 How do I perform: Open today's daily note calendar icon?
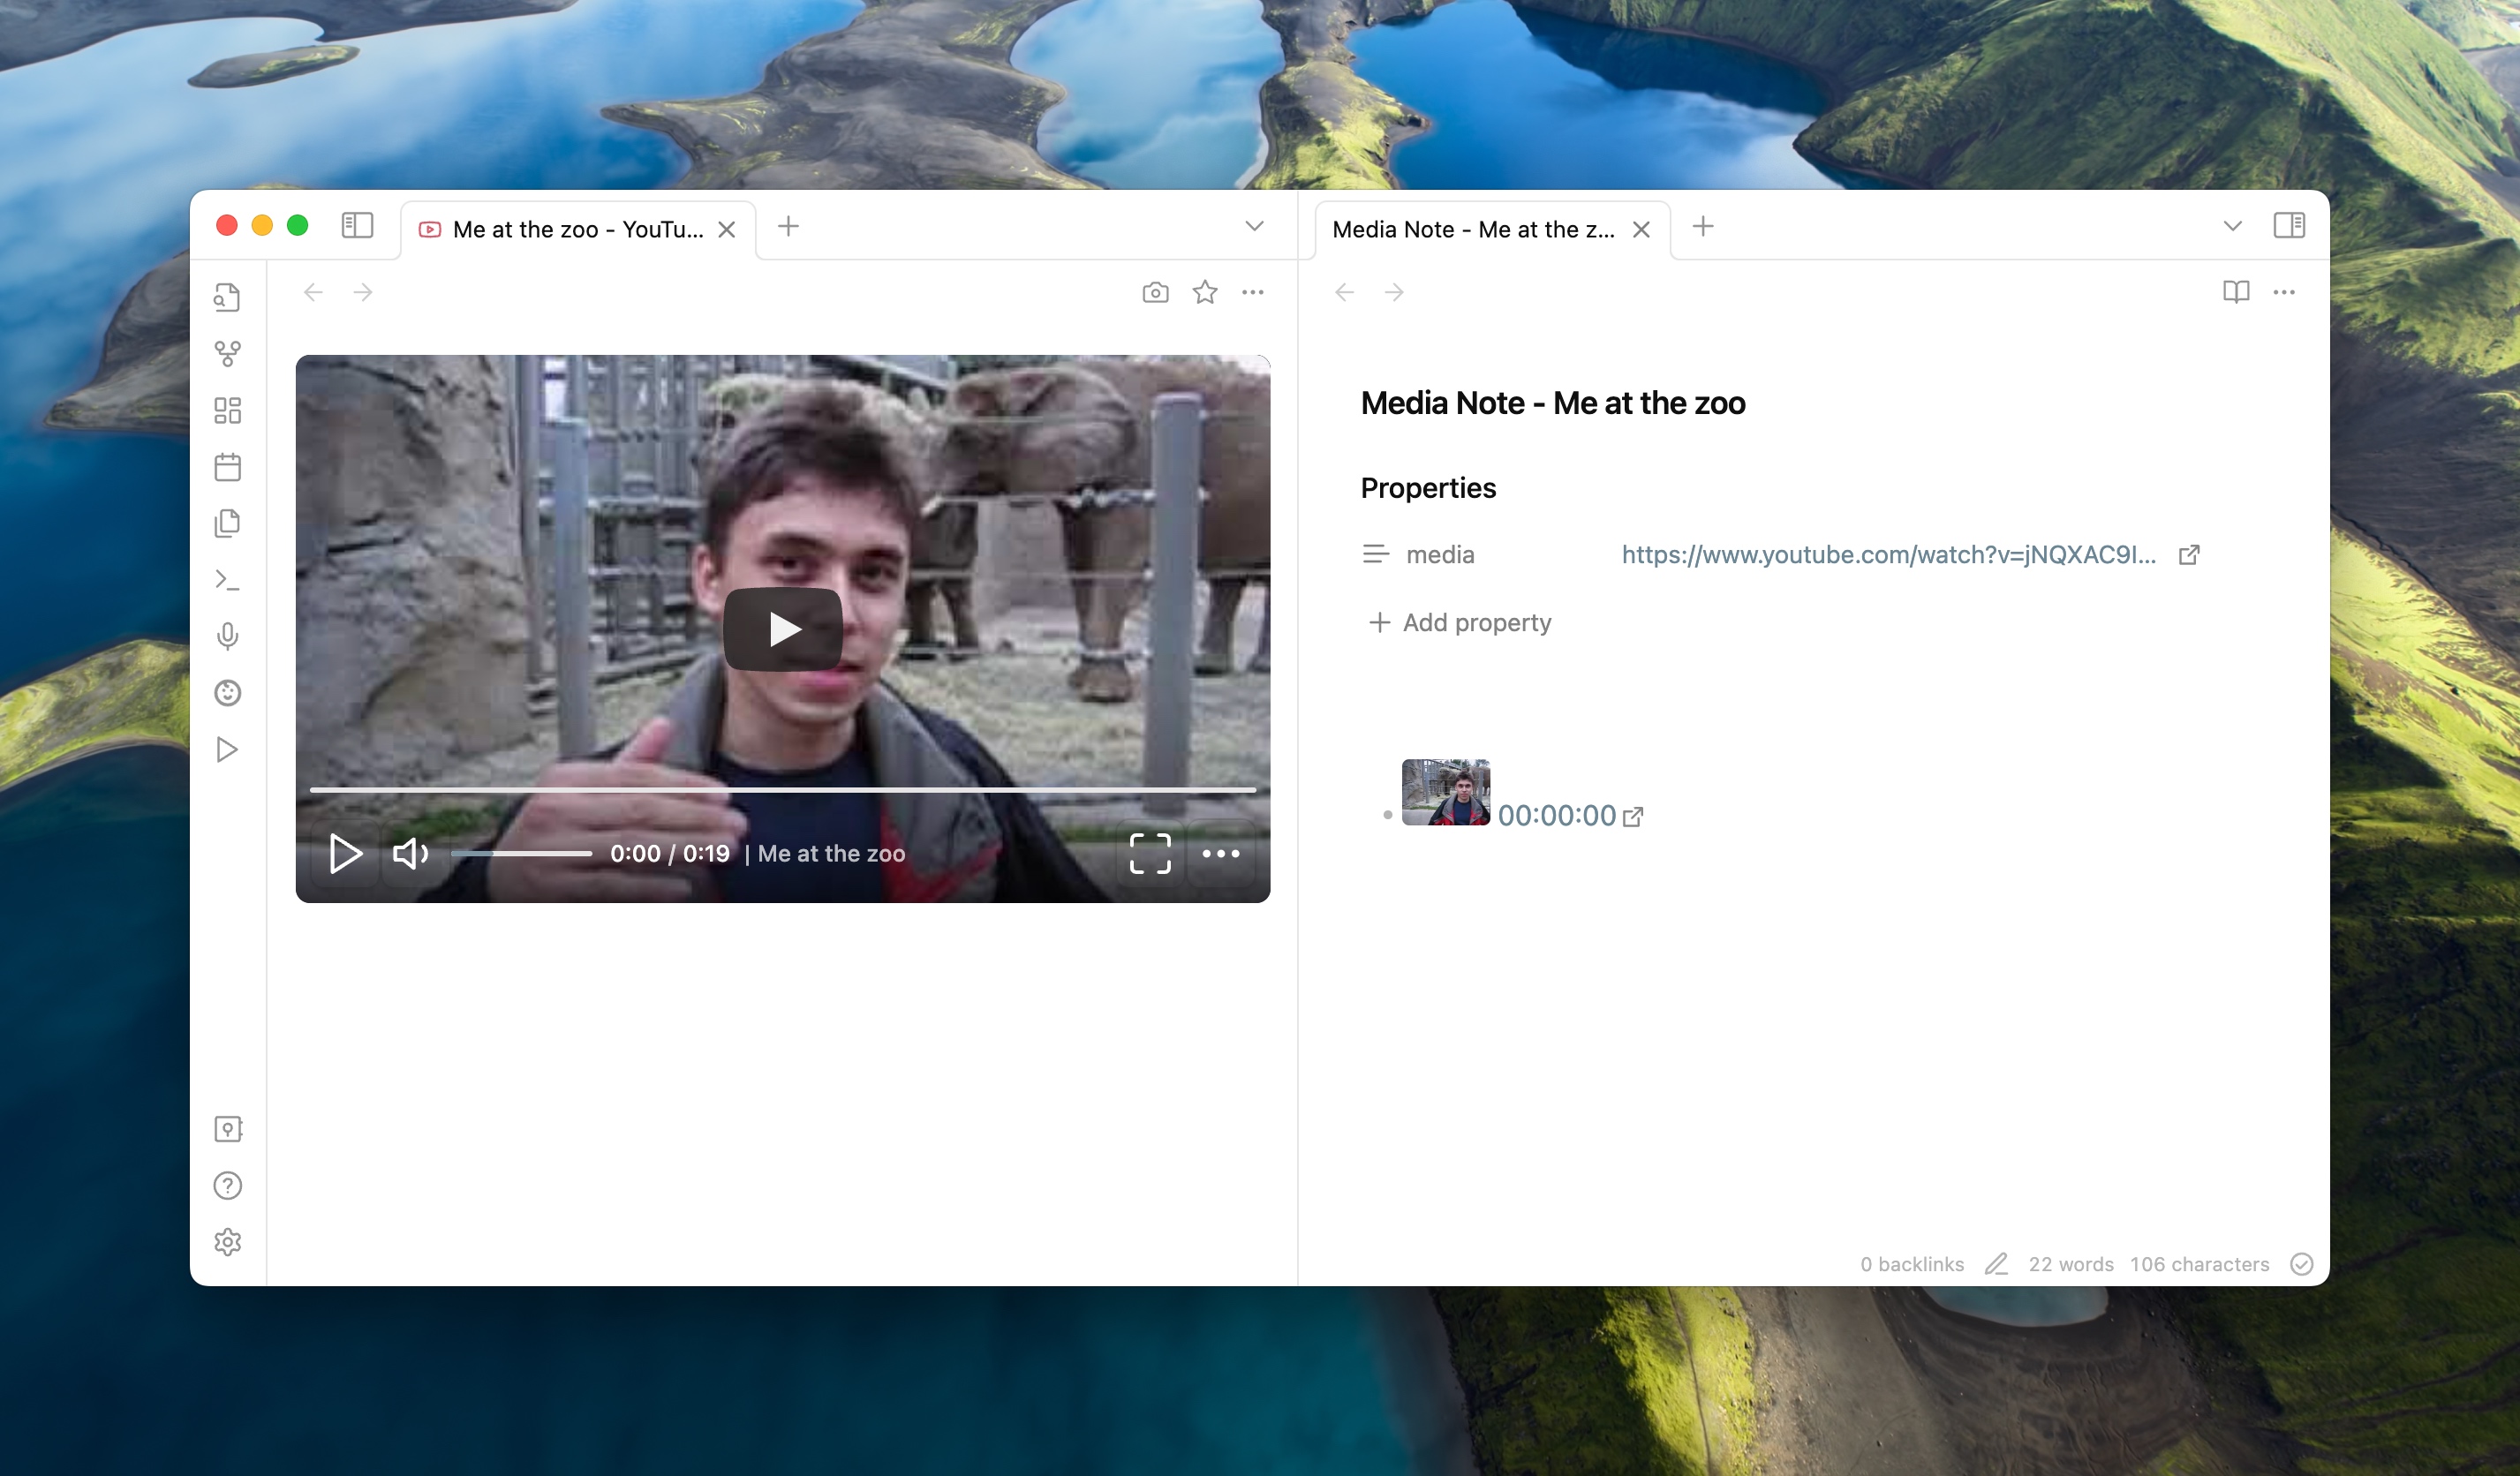coord(227,467)
